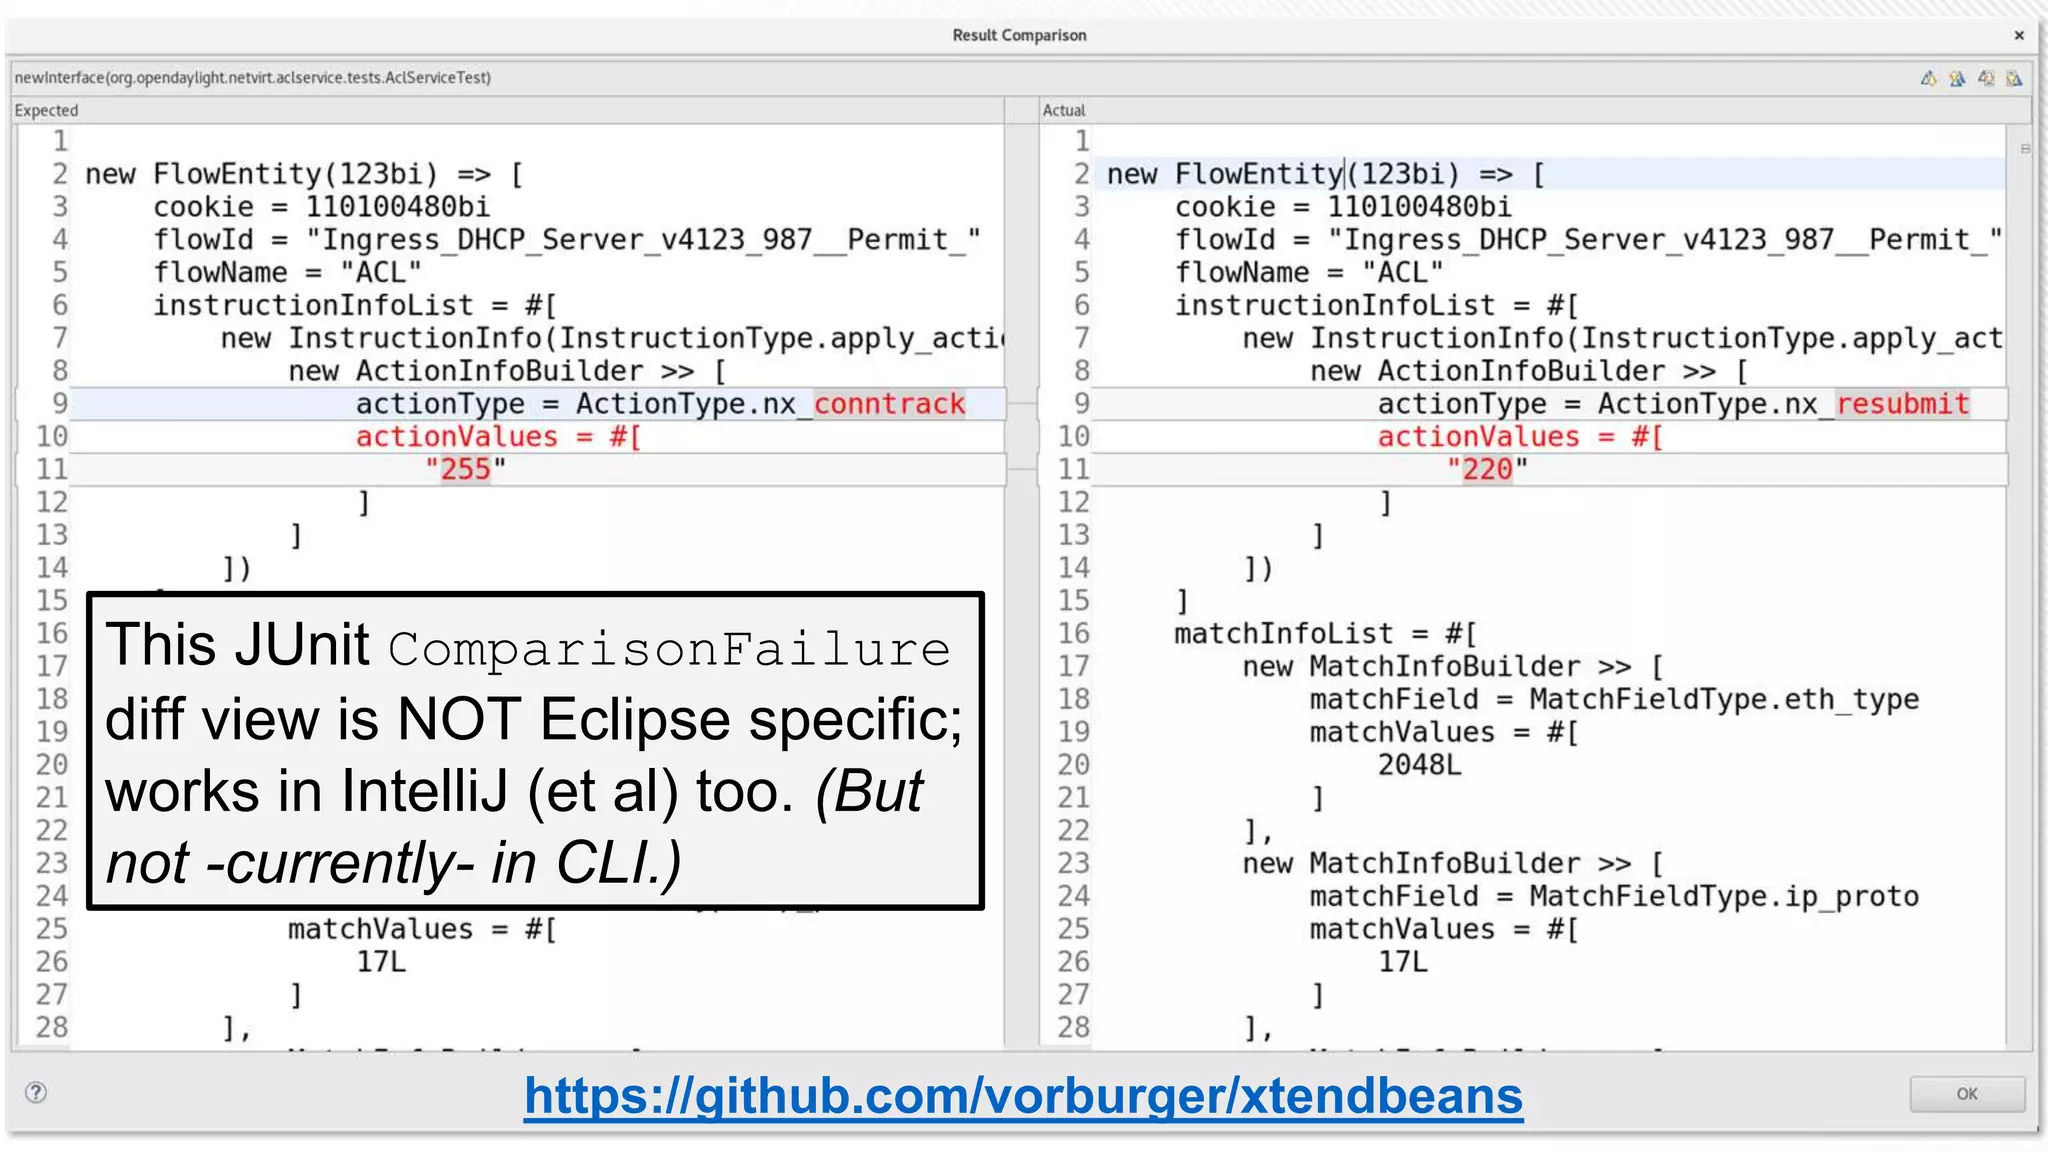Click 'new InstructionInfo' line in Expected pane

point(612,338)
